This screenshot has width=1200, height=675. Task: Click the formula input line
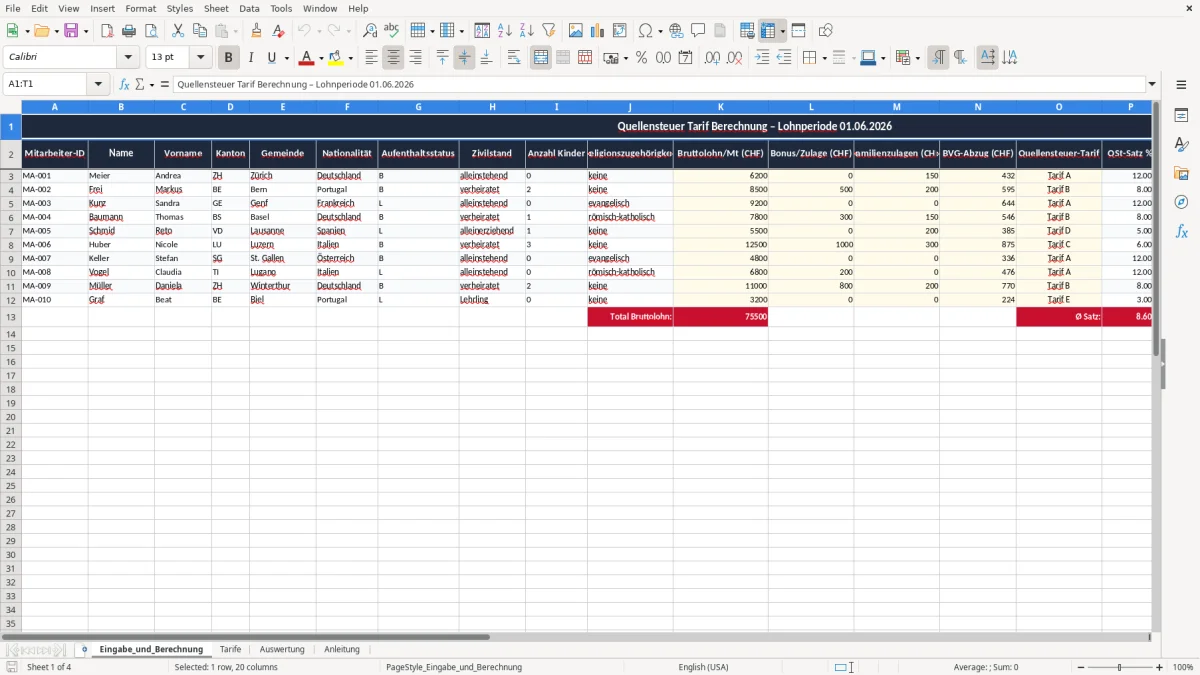[x=659, y=84]
